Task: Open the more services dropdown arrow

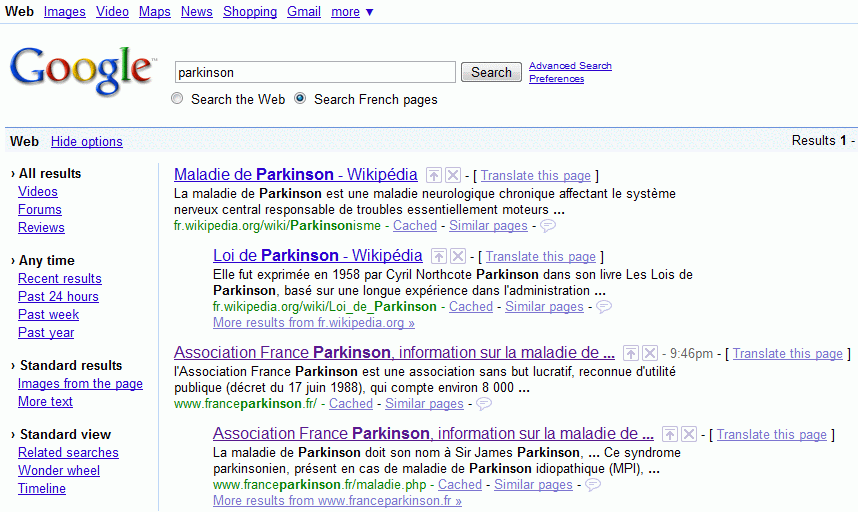Action: (x=369, y=12)
